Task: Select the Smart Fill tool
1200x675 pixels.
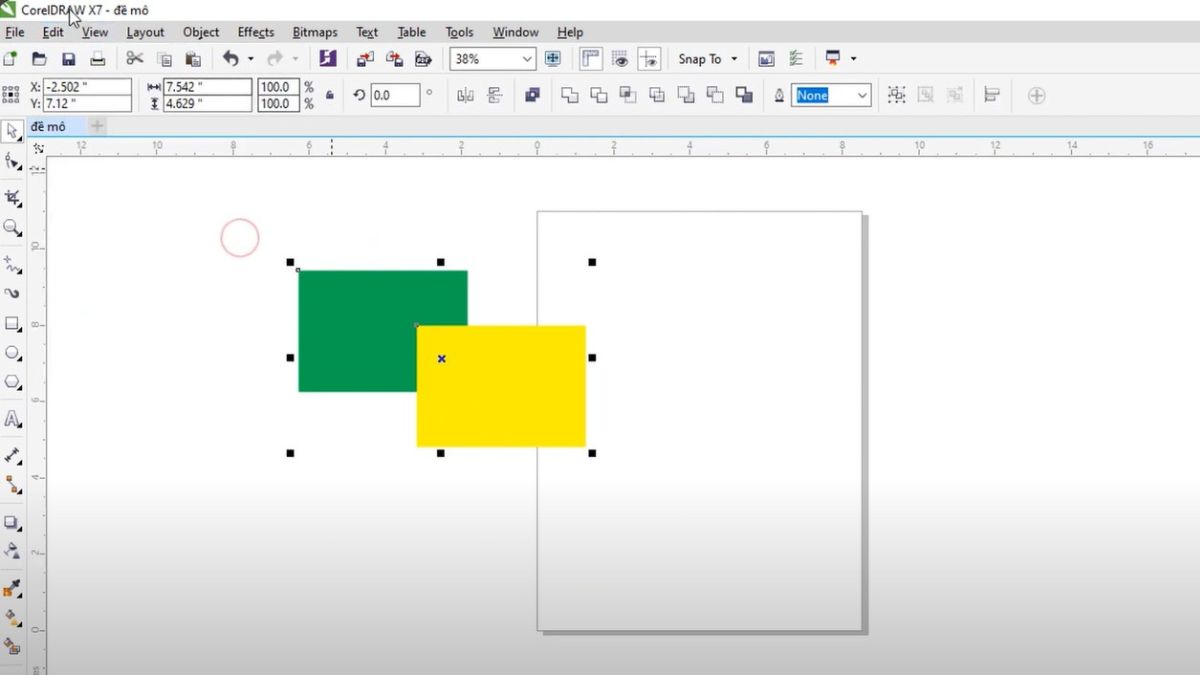Action: (x=13, y=646)
